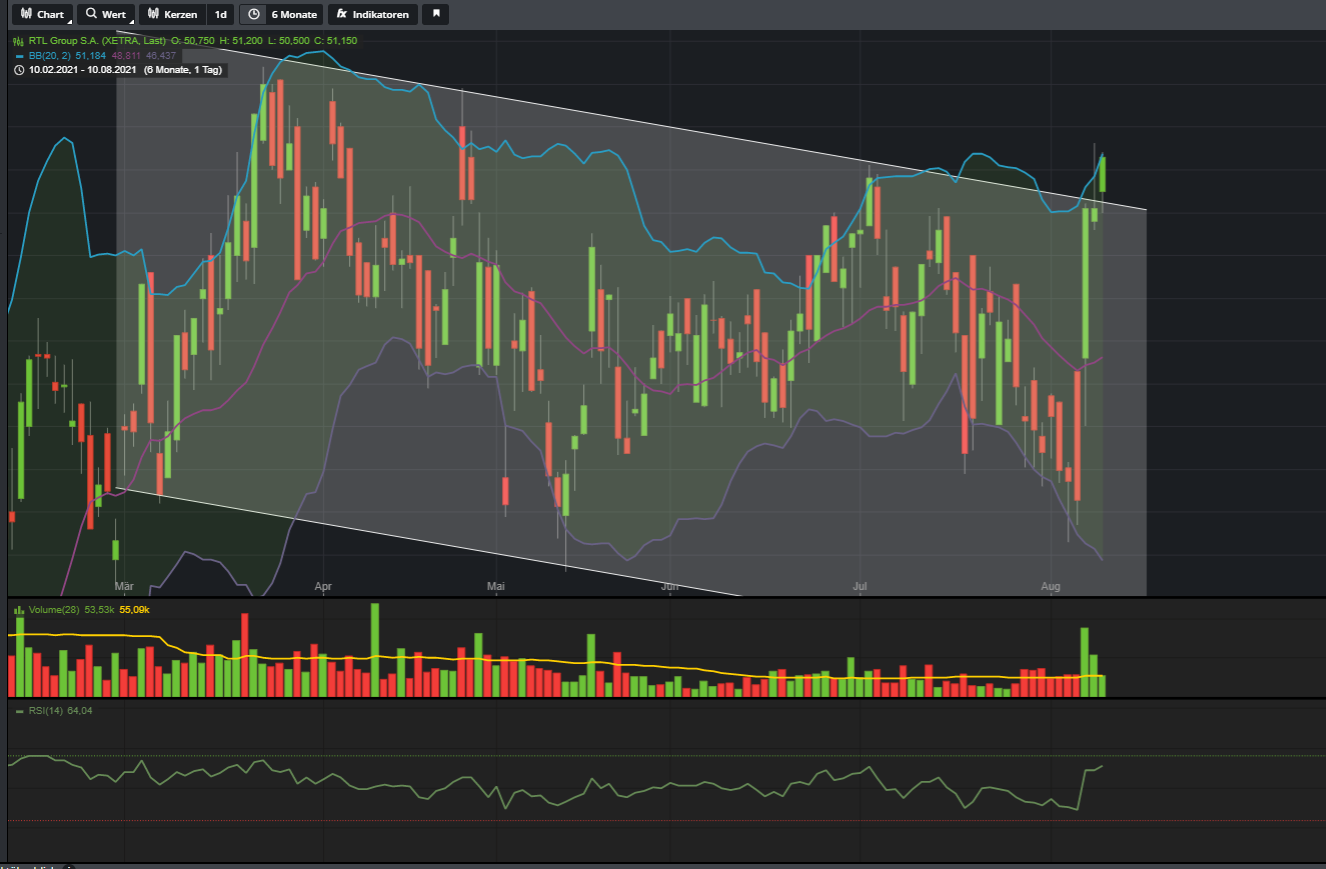The width and height of the screenshot is (1326, 869).
Task: Click the Jul month label on axis
Action: [x=859, y=587]
